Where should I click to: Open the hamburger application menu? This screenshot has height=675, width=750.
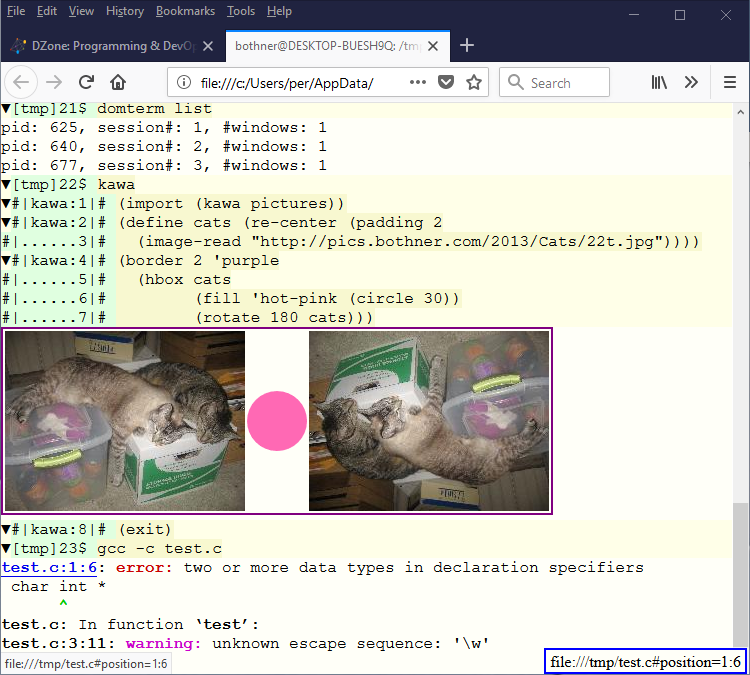pyautogui.click(x=729, y=83)
